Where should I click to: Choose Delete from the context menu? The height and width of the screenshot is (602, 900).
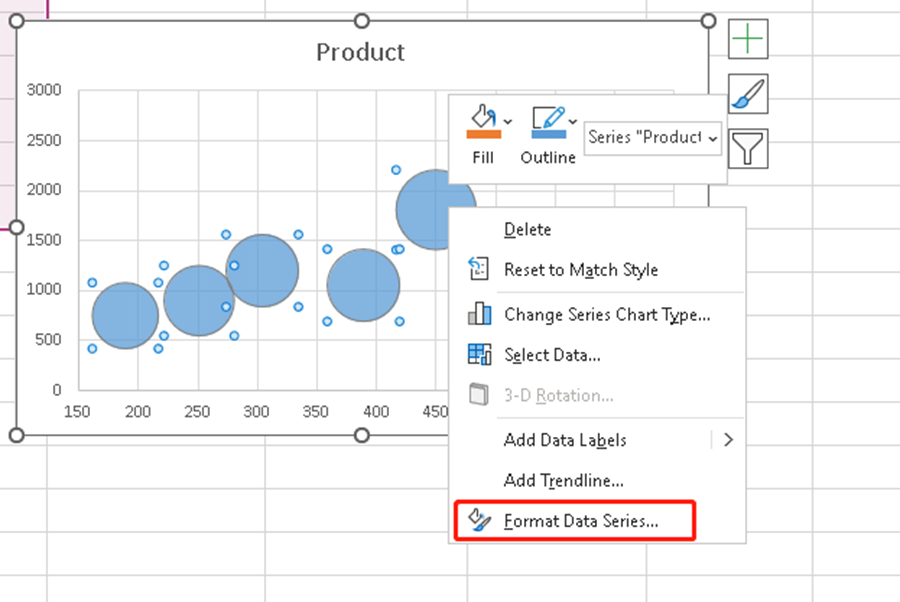tap(597, 230)
